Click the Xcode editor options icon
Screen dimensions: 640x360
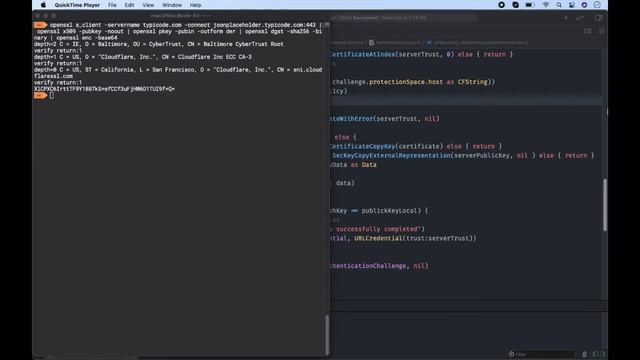(x=588, y=31)
